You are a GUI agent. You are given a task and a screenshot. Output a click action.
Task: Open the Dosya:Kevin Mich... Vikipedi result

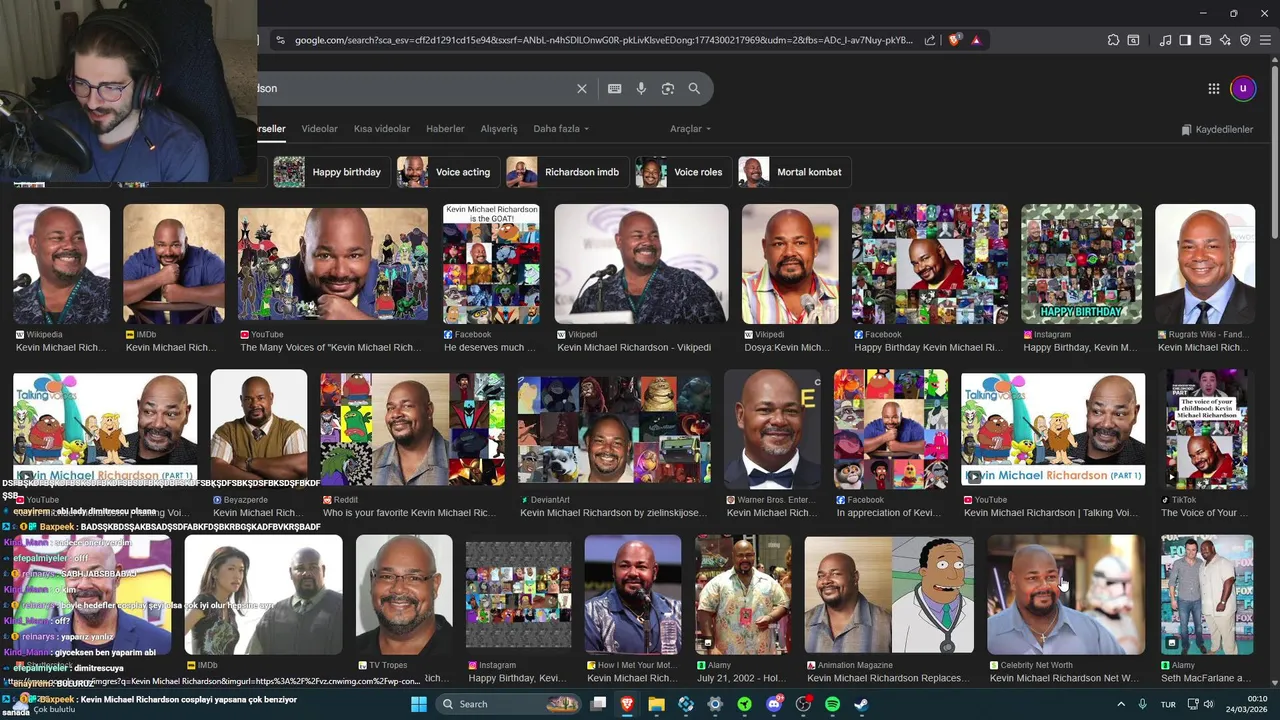tap(790, 264)
